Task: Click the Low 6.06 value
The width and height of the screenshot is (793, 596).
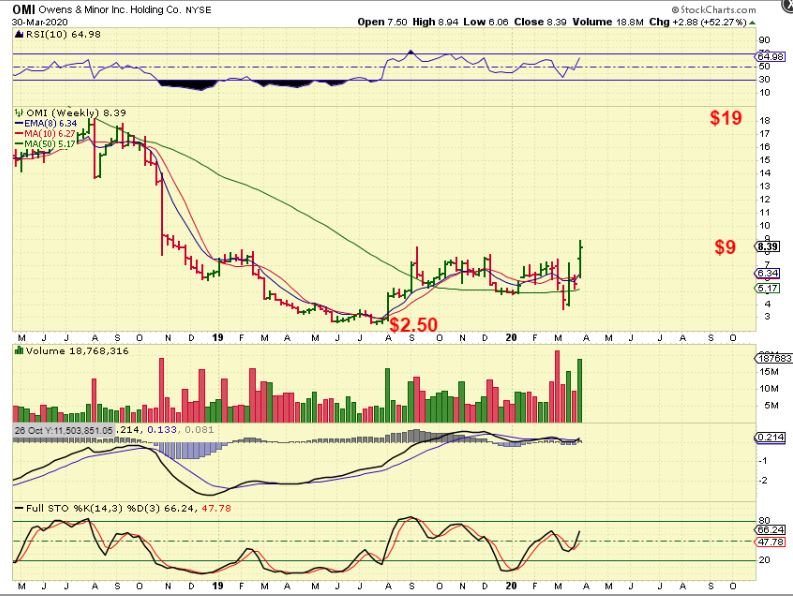Action: coord(486,22)
